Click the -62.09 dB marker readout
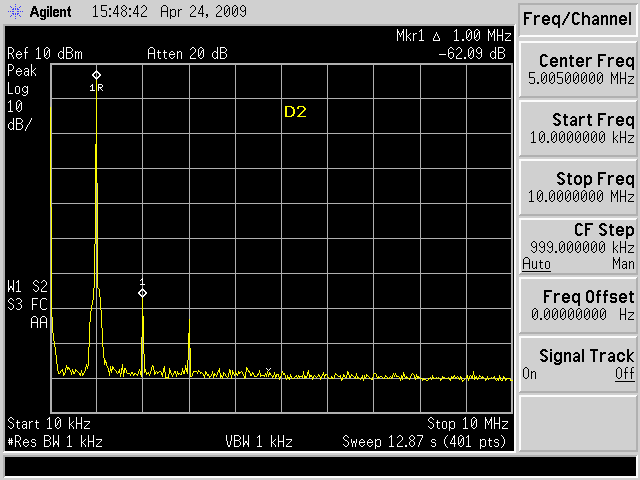 [x=471, y=53]
